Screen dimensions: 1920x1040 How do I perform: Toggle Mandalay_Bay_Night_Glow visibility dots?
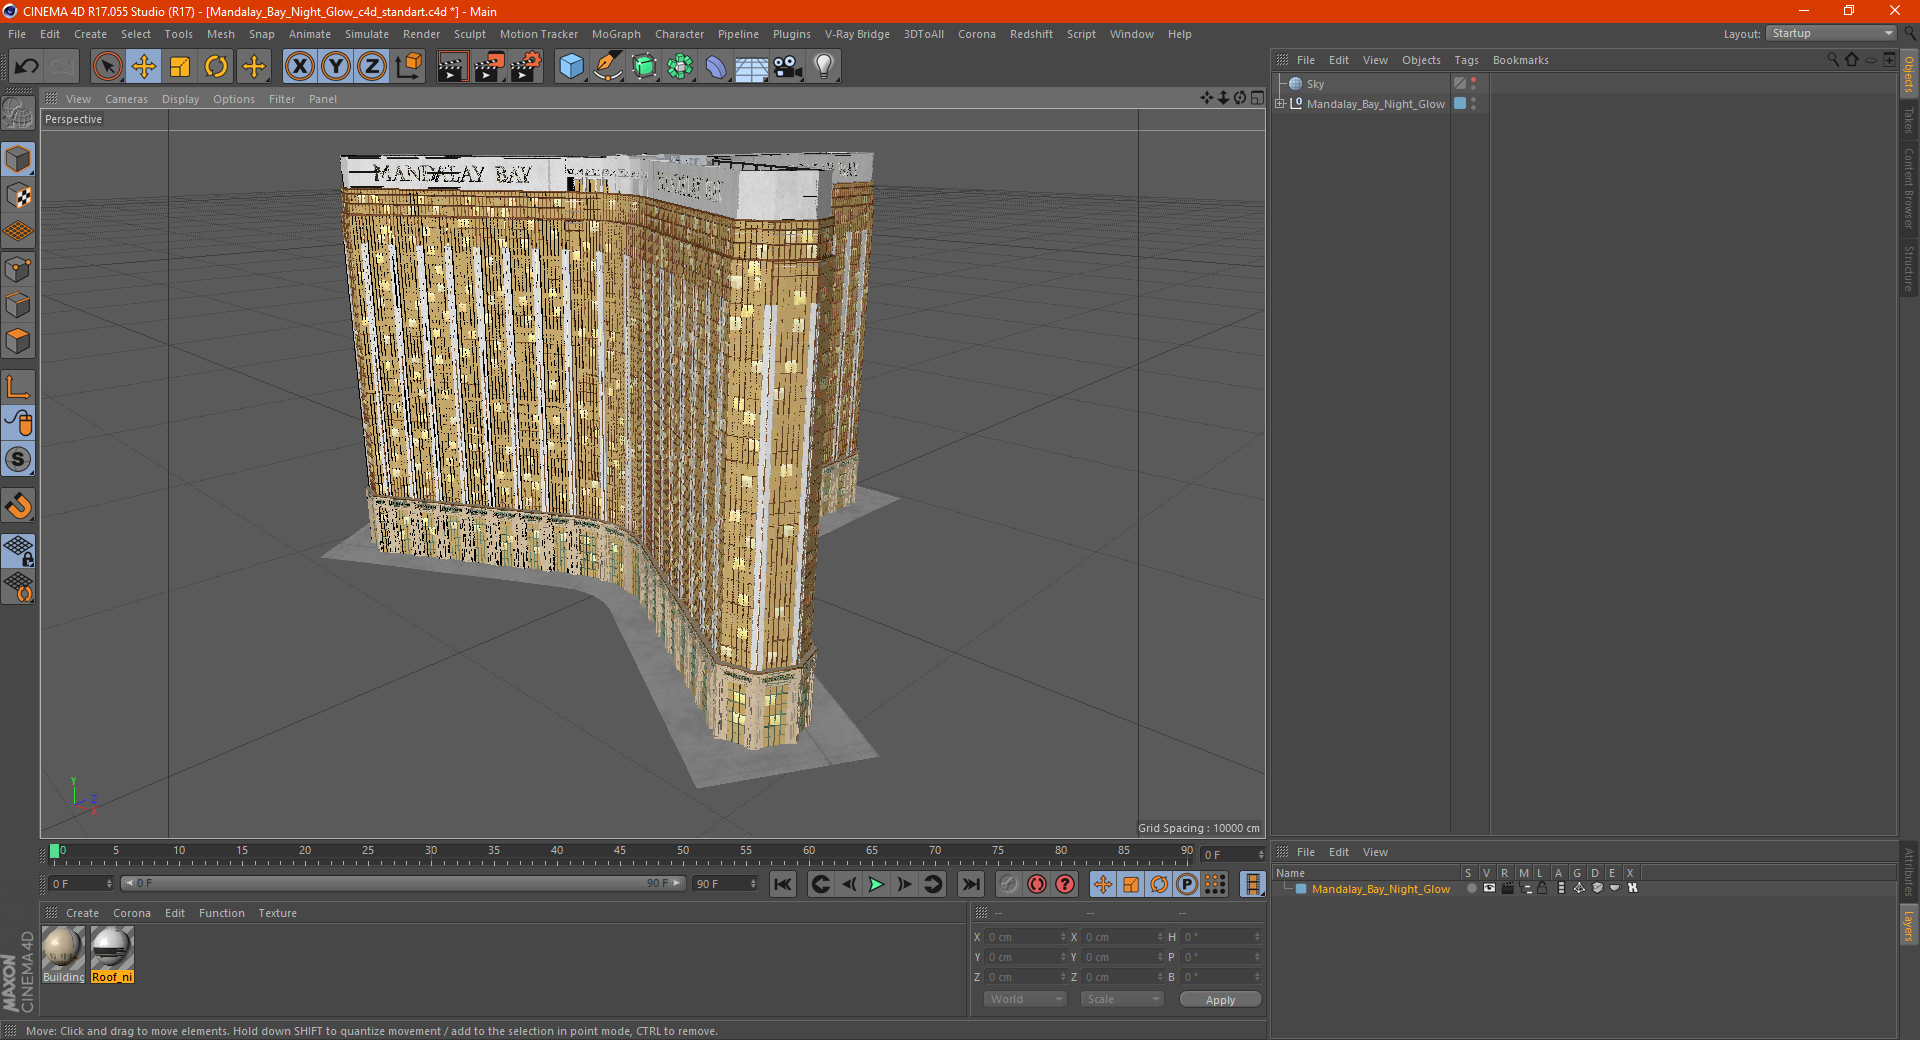1473,103
